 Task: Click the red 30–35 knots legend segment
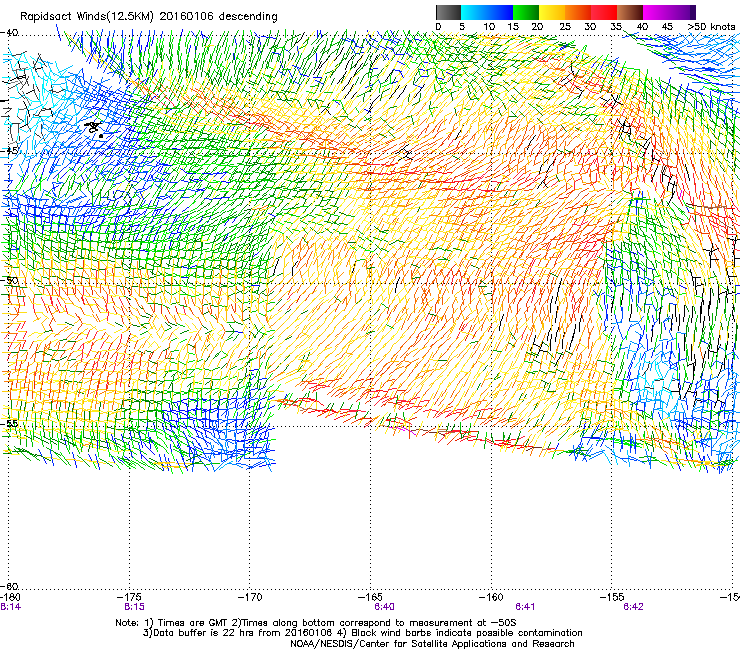604,12
